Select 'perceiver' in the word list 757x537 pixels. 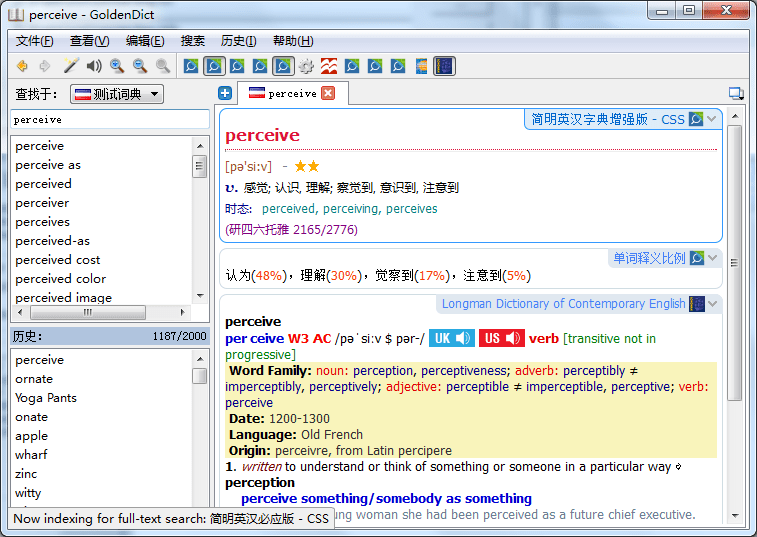[x=42, y=203]
